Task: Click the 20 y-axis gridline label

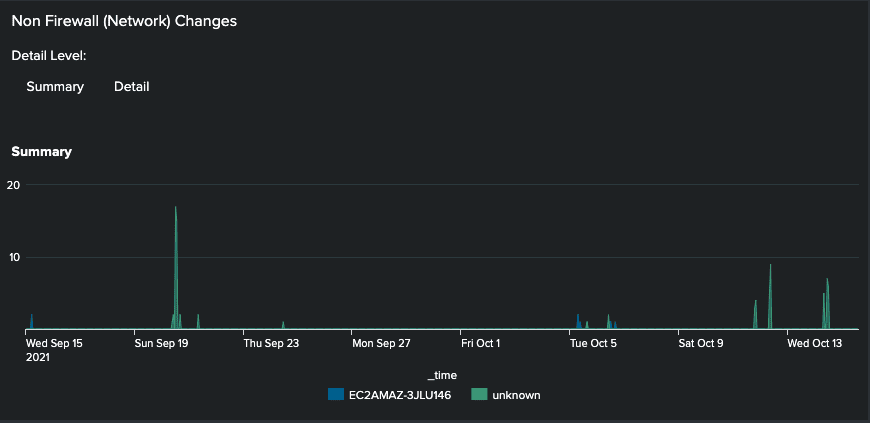Action: coord(13,185)
